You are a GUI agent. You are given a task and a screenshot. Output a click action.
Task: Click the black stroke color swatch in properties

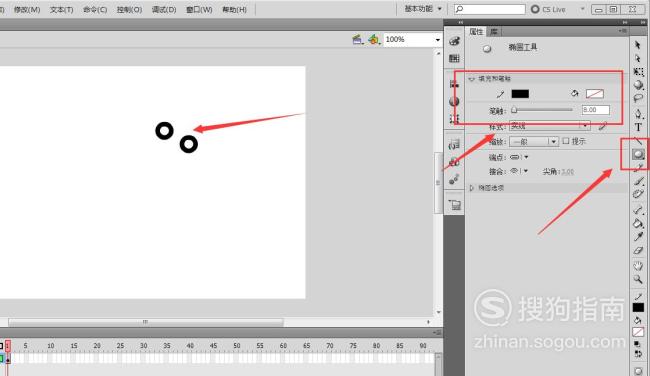520,94
